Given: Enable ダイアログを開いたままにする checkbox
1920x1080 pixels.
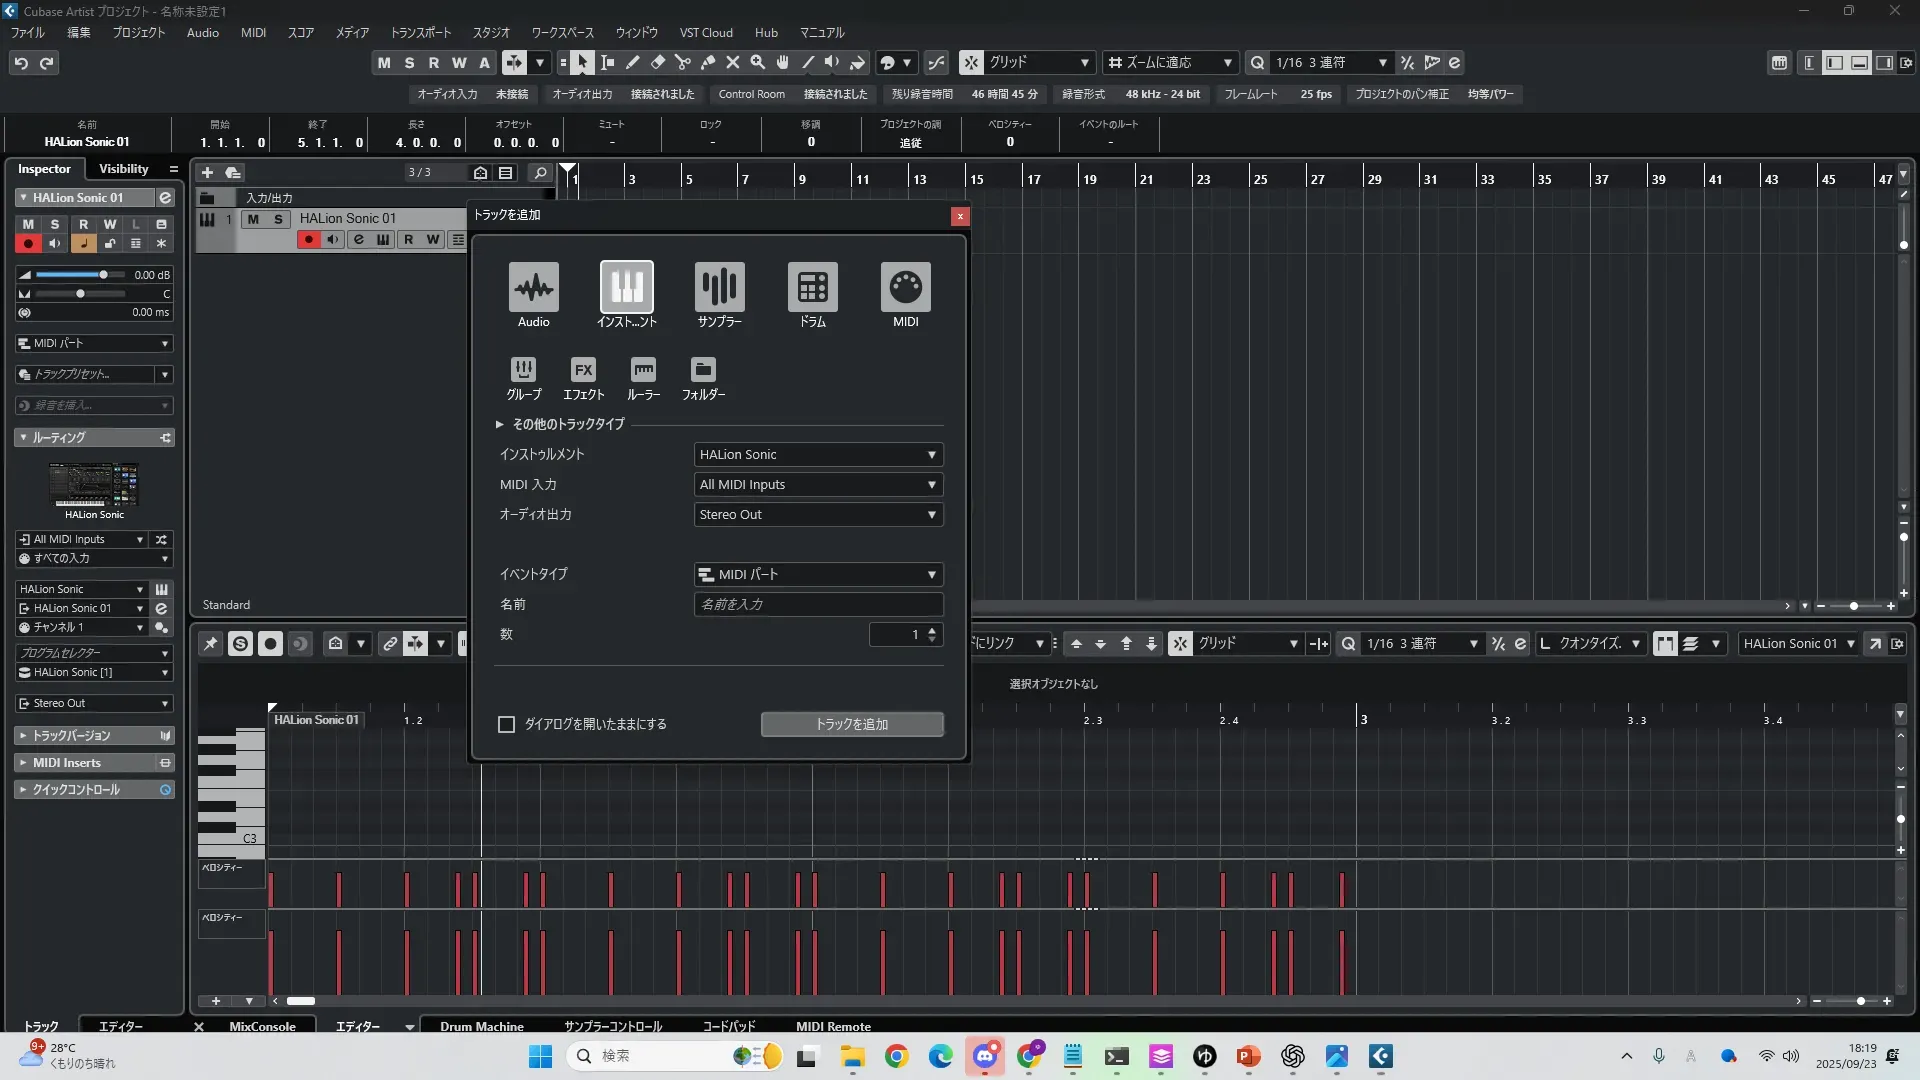Looking at the screenshot, I should point(507,724).
